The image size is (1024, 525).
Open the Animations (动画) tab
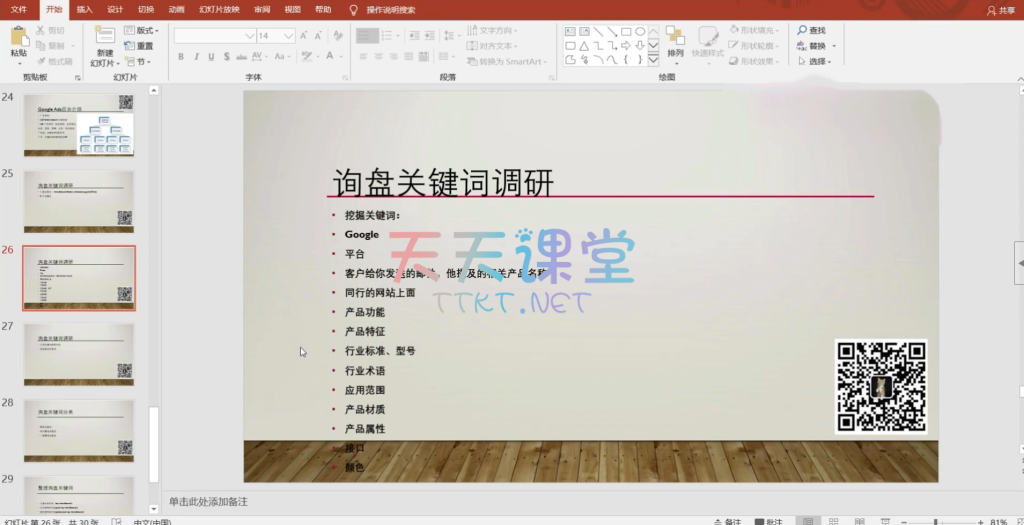[x=176, y=9]
